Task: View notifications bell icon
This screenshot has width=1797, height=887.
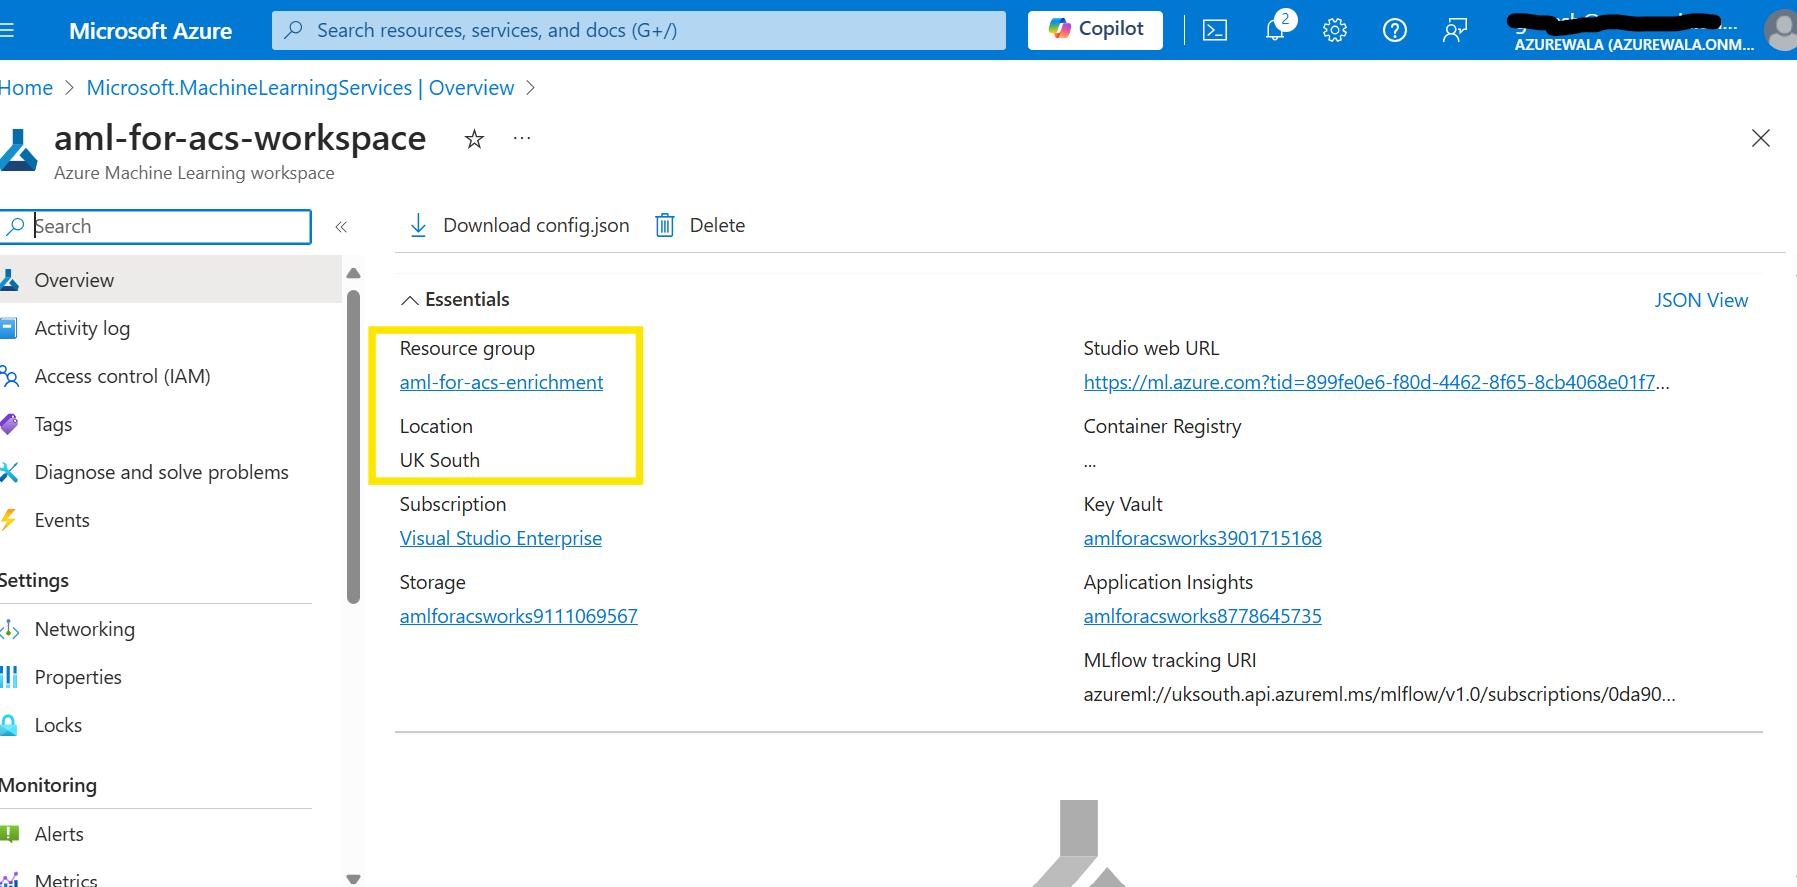Action: (1275, 30)
